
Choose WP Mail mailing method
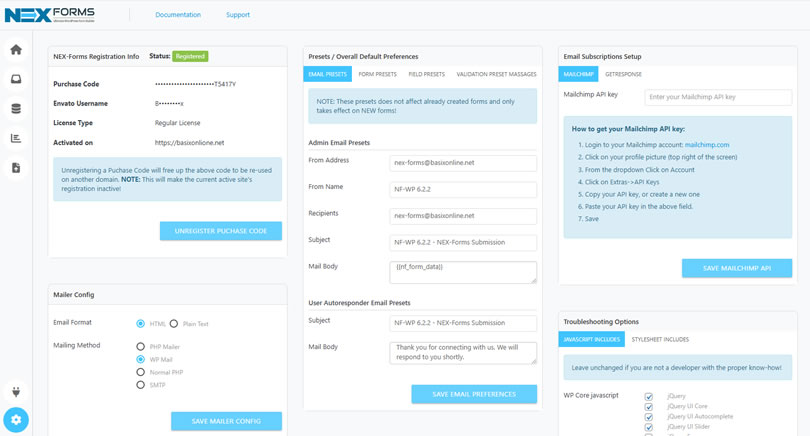coord(141,359)
